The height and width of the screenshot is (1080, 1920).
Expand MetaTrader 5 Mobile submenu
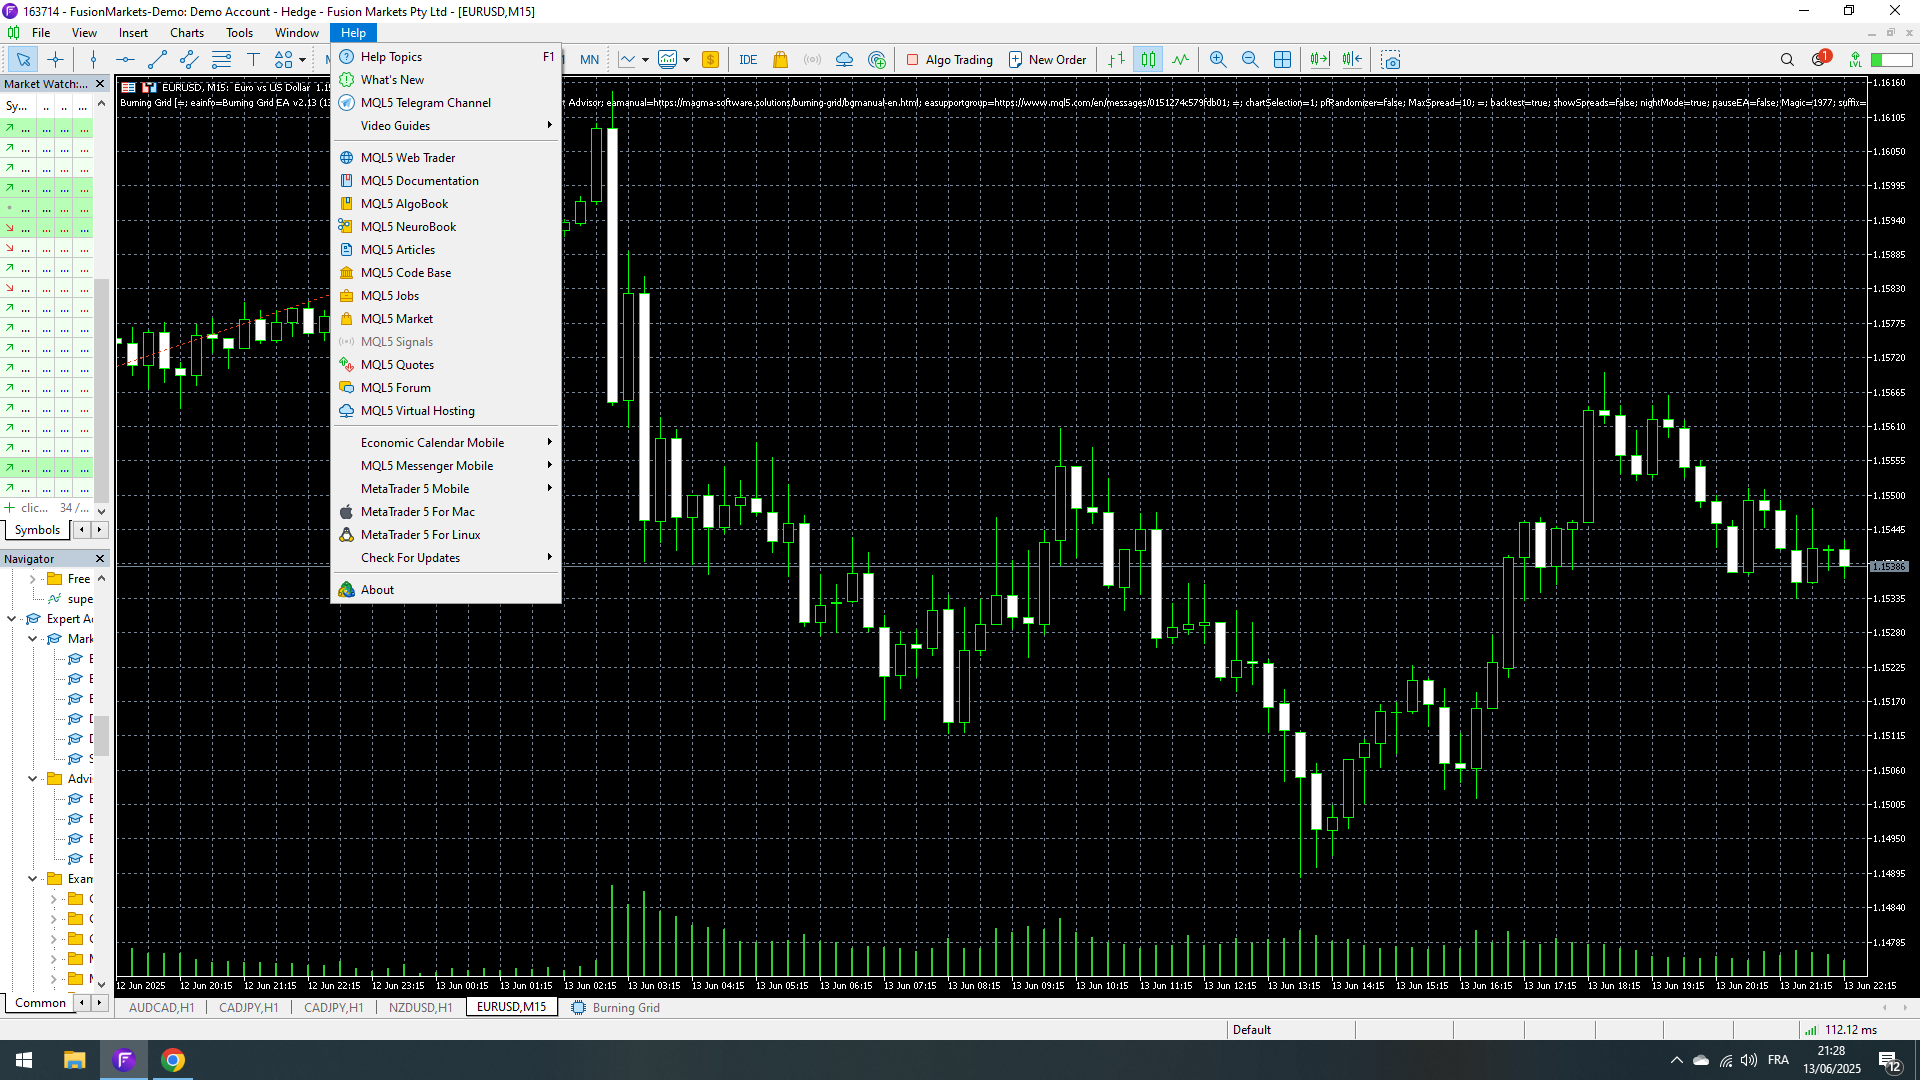[x=446, y=489]
